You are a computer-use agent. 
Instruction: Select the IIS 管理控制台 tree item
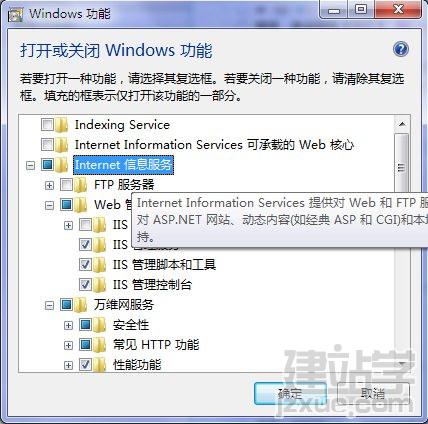click(152, 285)
